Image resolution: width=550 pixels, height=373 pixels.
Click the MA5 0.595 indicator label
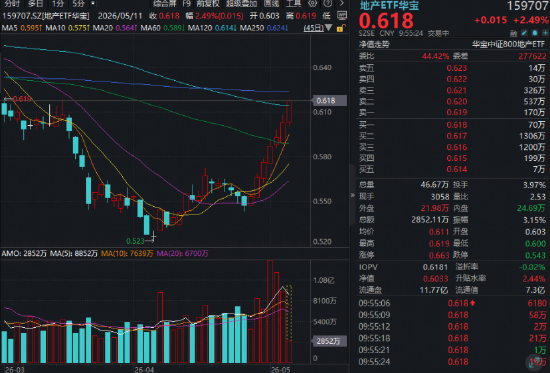[23, 27]
